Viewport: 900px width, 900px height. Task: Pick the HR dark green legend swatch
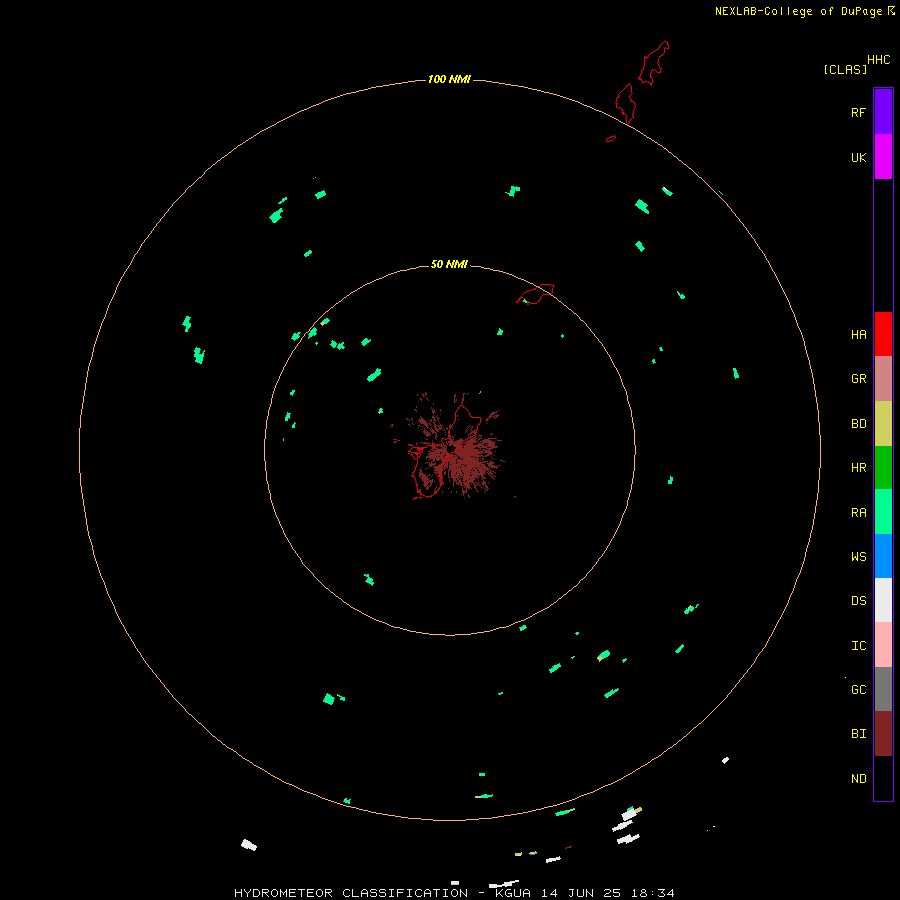tap(883, 468)
